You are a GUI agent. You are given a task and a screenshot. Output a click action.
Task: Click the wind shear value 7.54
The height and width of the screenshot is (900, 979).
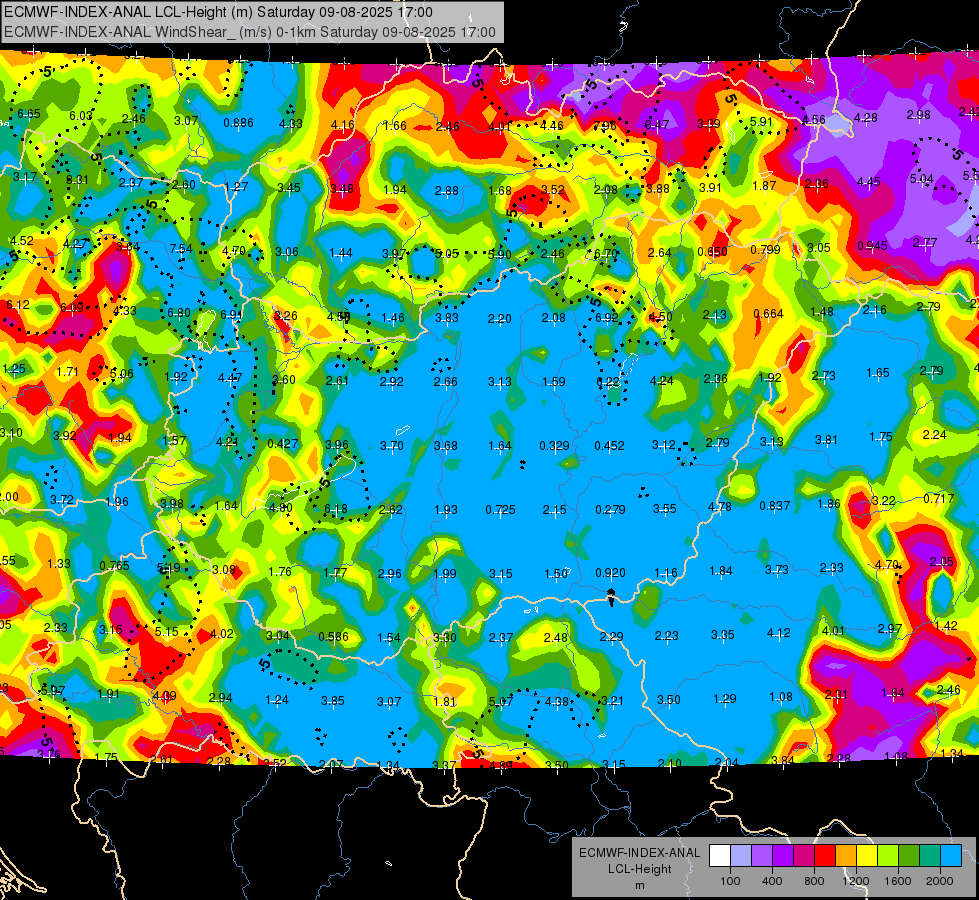tap(181, 249)
